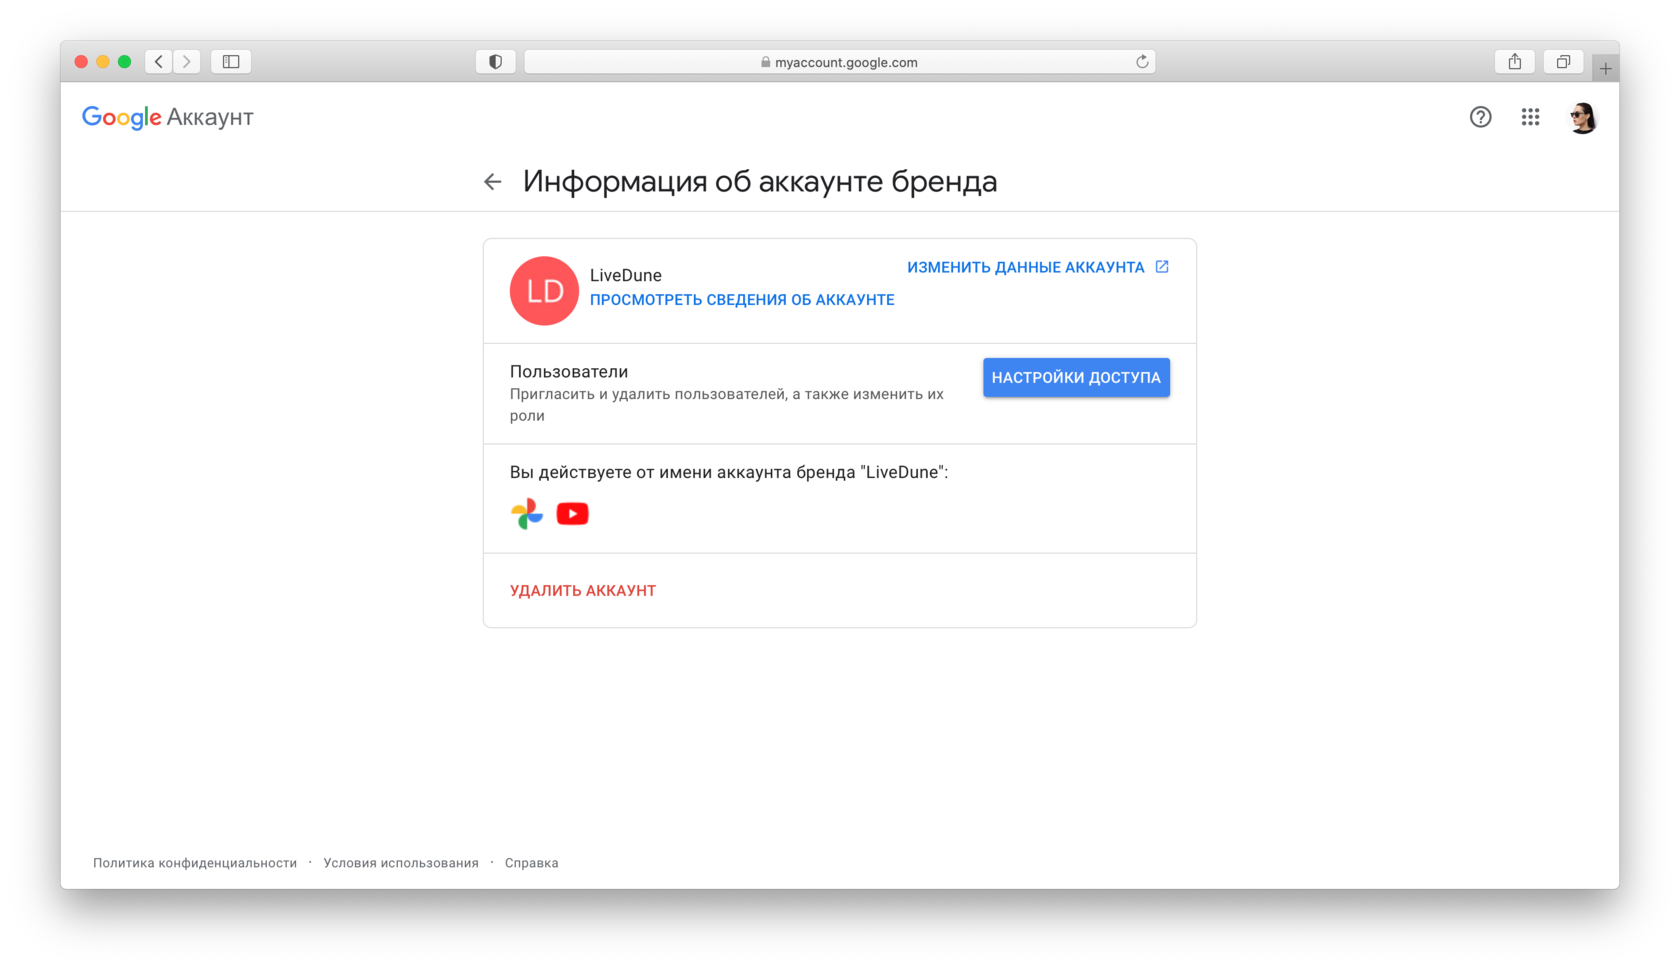Image resolution: width=1680 pixels, height=969 pixels.
Task: Reload the page with the refresh arrow
Action: 1142,61
